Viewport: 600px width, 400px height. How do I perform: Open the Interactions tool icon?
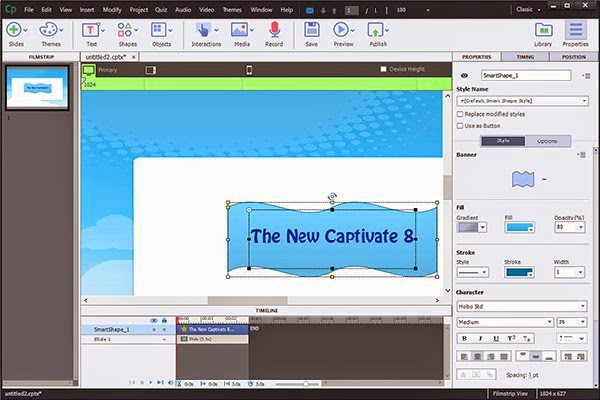(x=203, y=30)
